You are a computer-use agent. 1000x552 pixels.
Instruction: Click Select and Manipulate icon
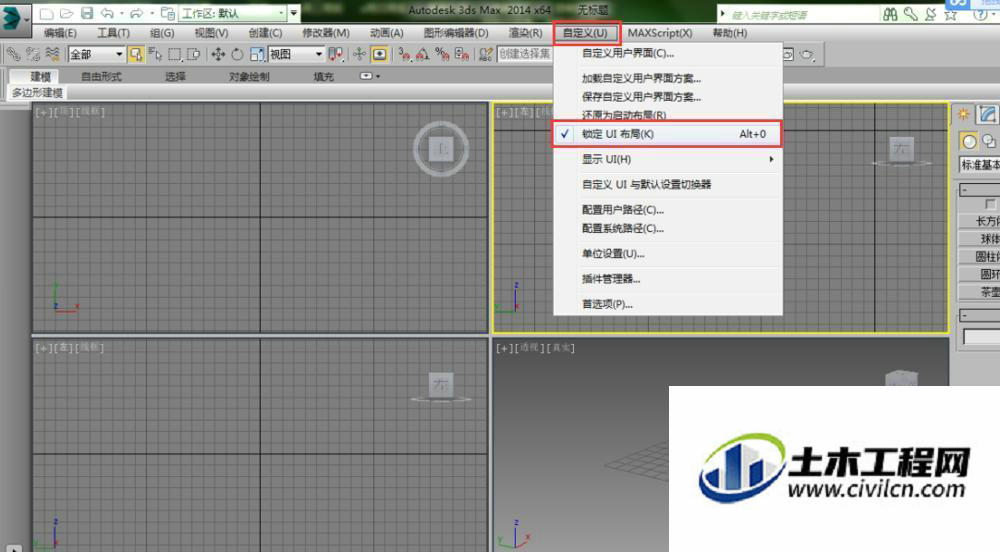tap(360, 55)
